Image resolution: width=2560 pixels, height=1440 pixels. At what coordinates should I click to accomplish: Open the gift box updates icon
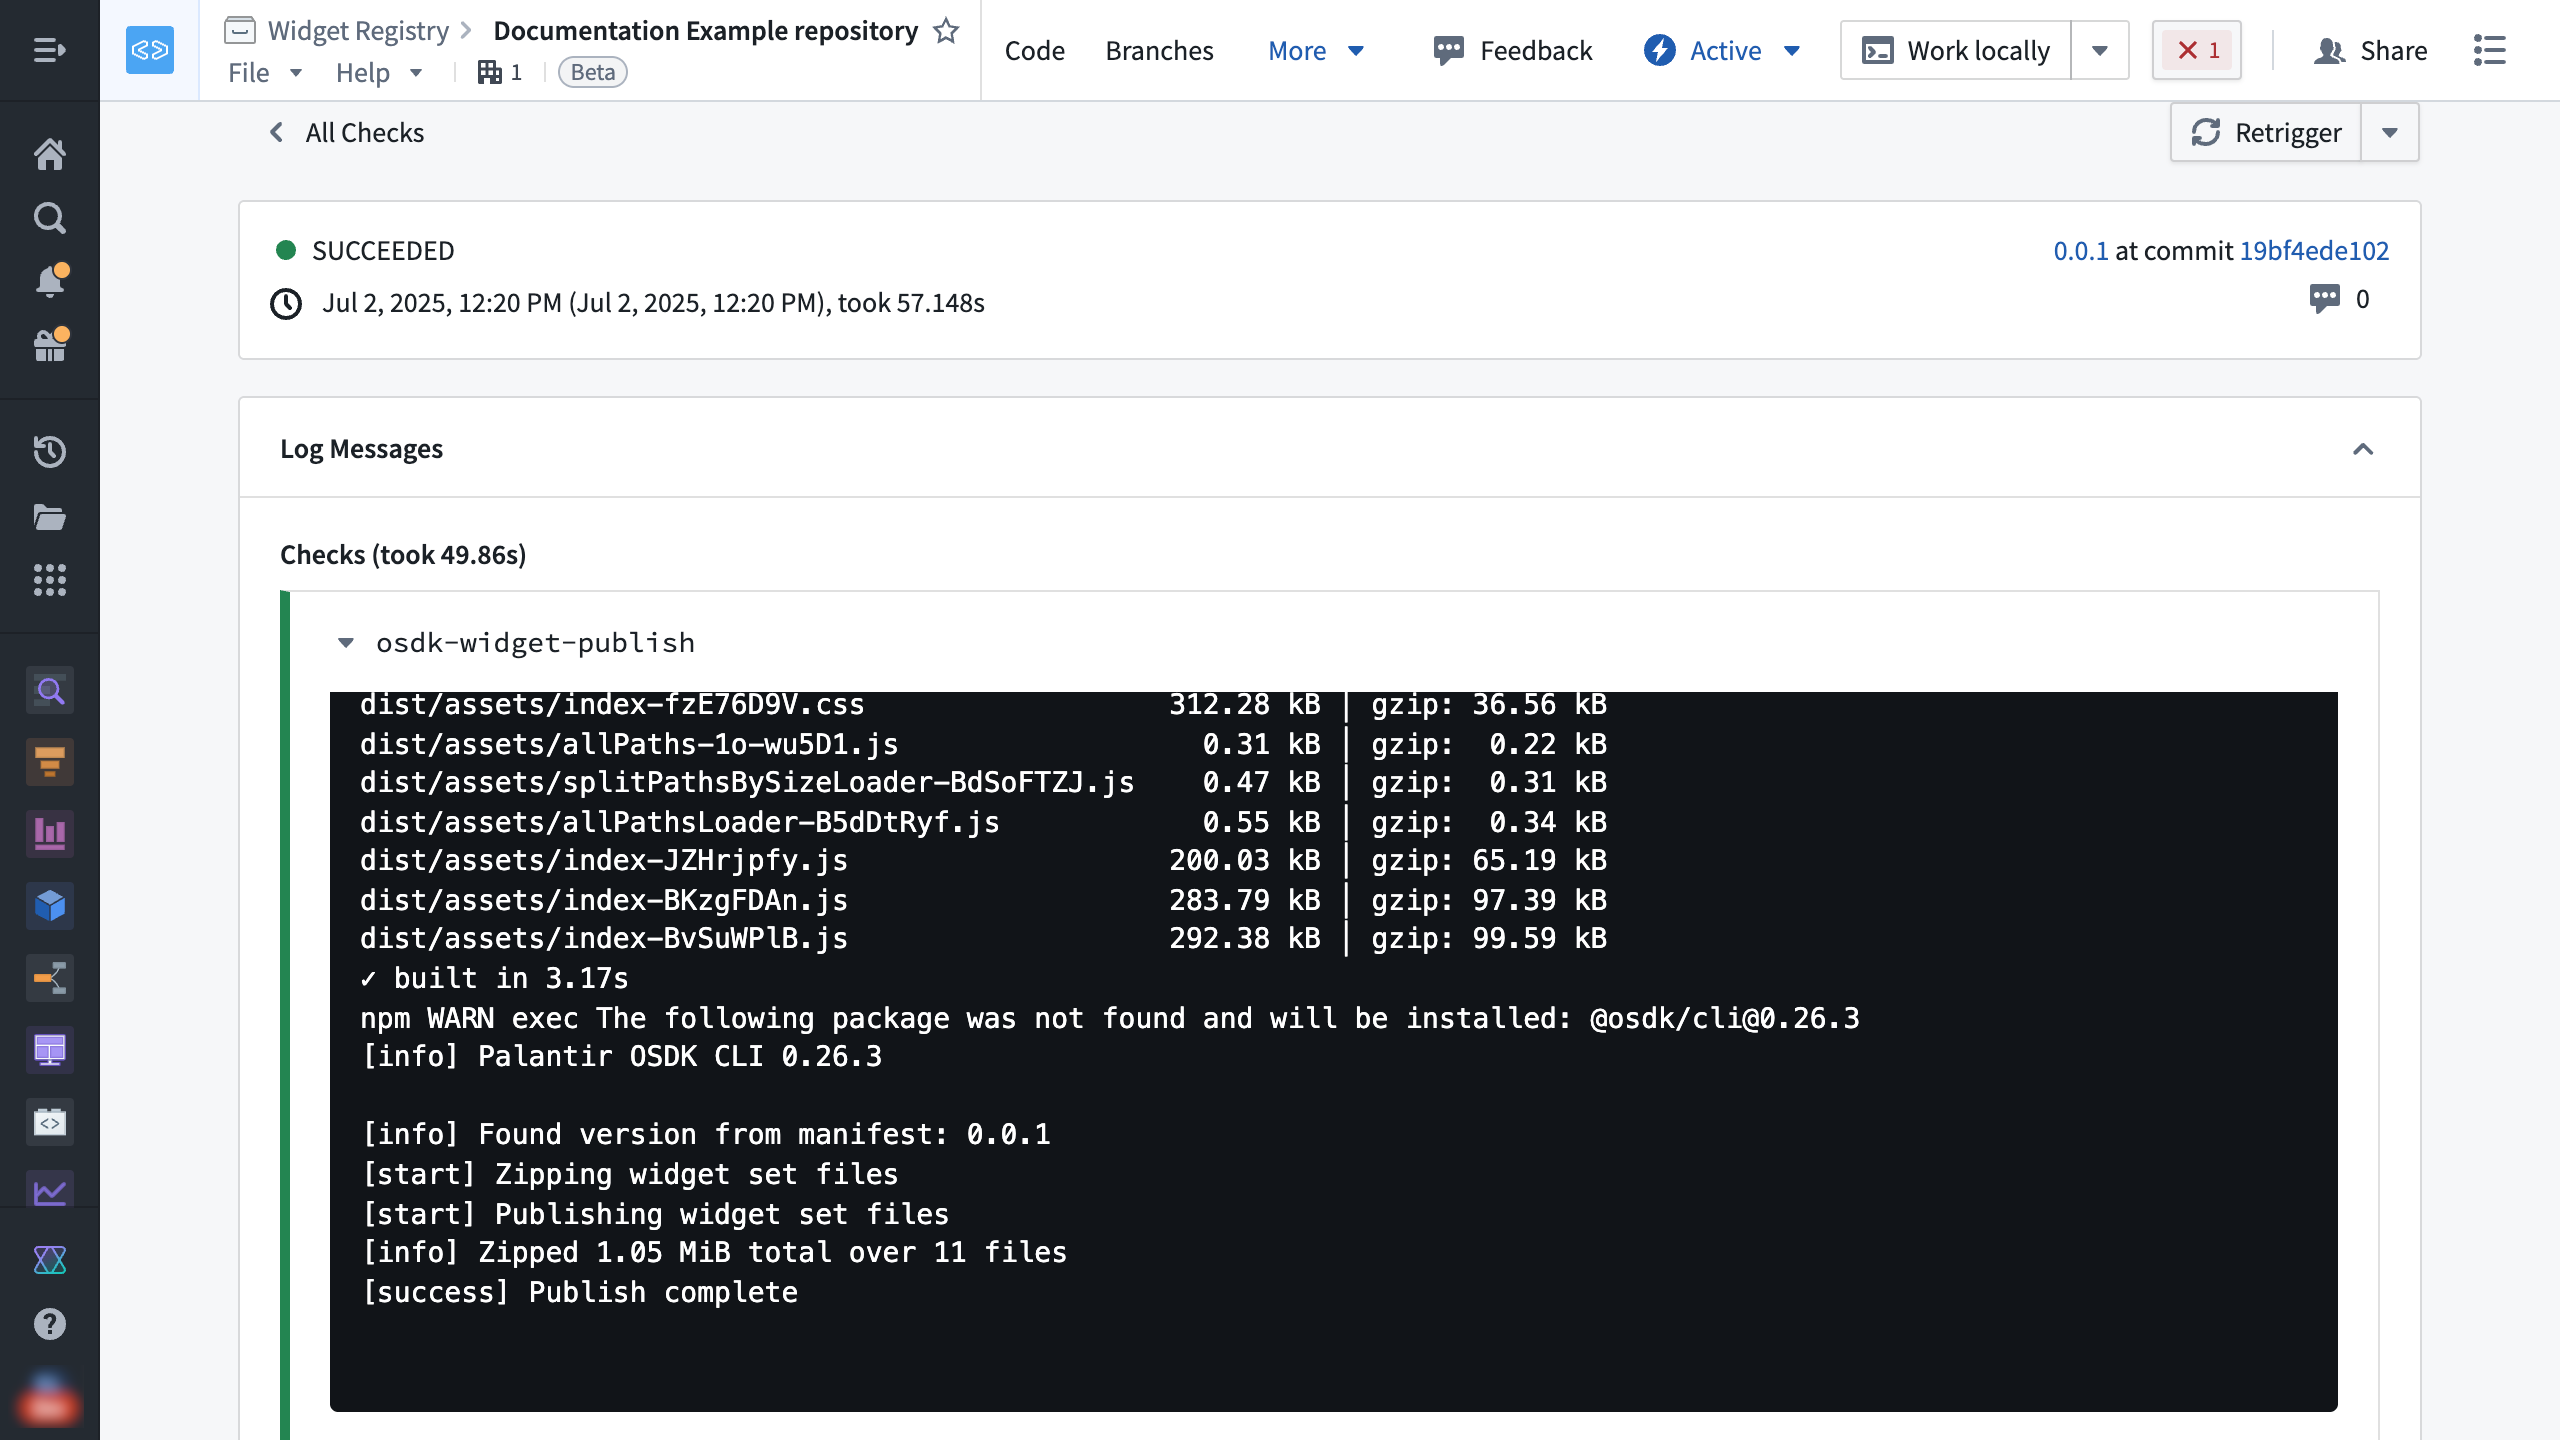point(50,346)
